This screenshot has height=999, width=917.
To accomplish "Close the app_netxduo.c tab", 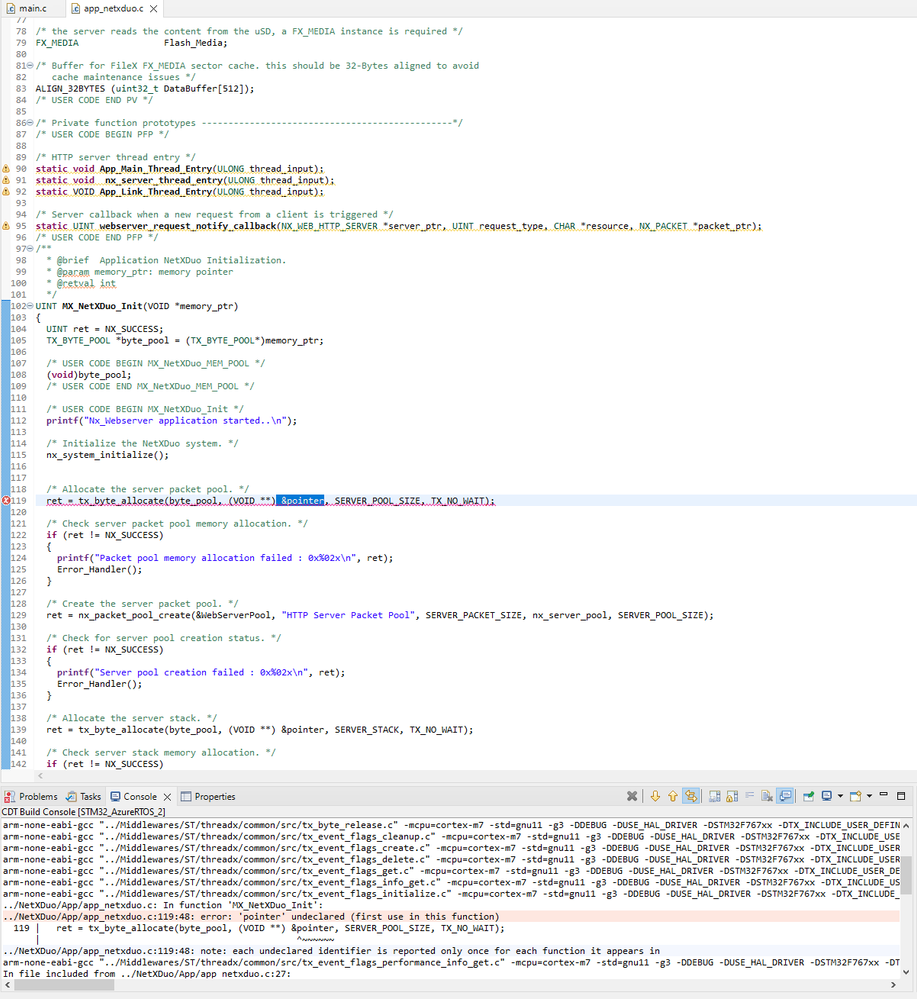I will coord(154,9).
